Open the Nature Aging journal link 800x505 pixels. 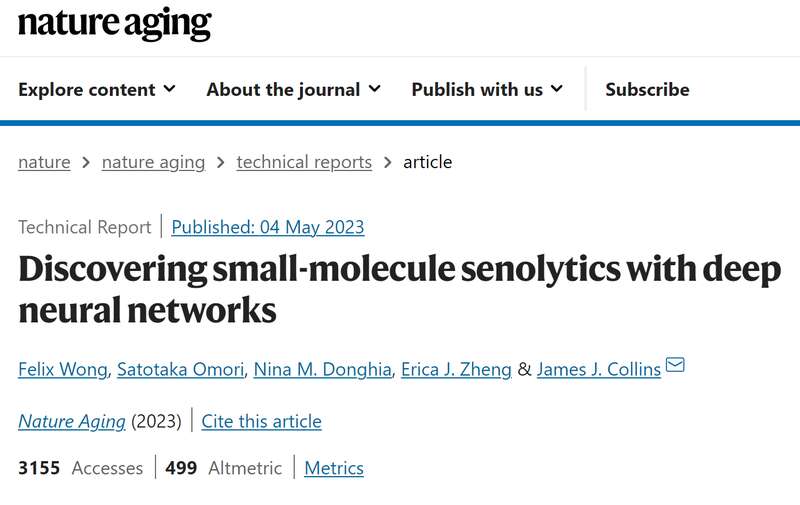coord(72,421)
